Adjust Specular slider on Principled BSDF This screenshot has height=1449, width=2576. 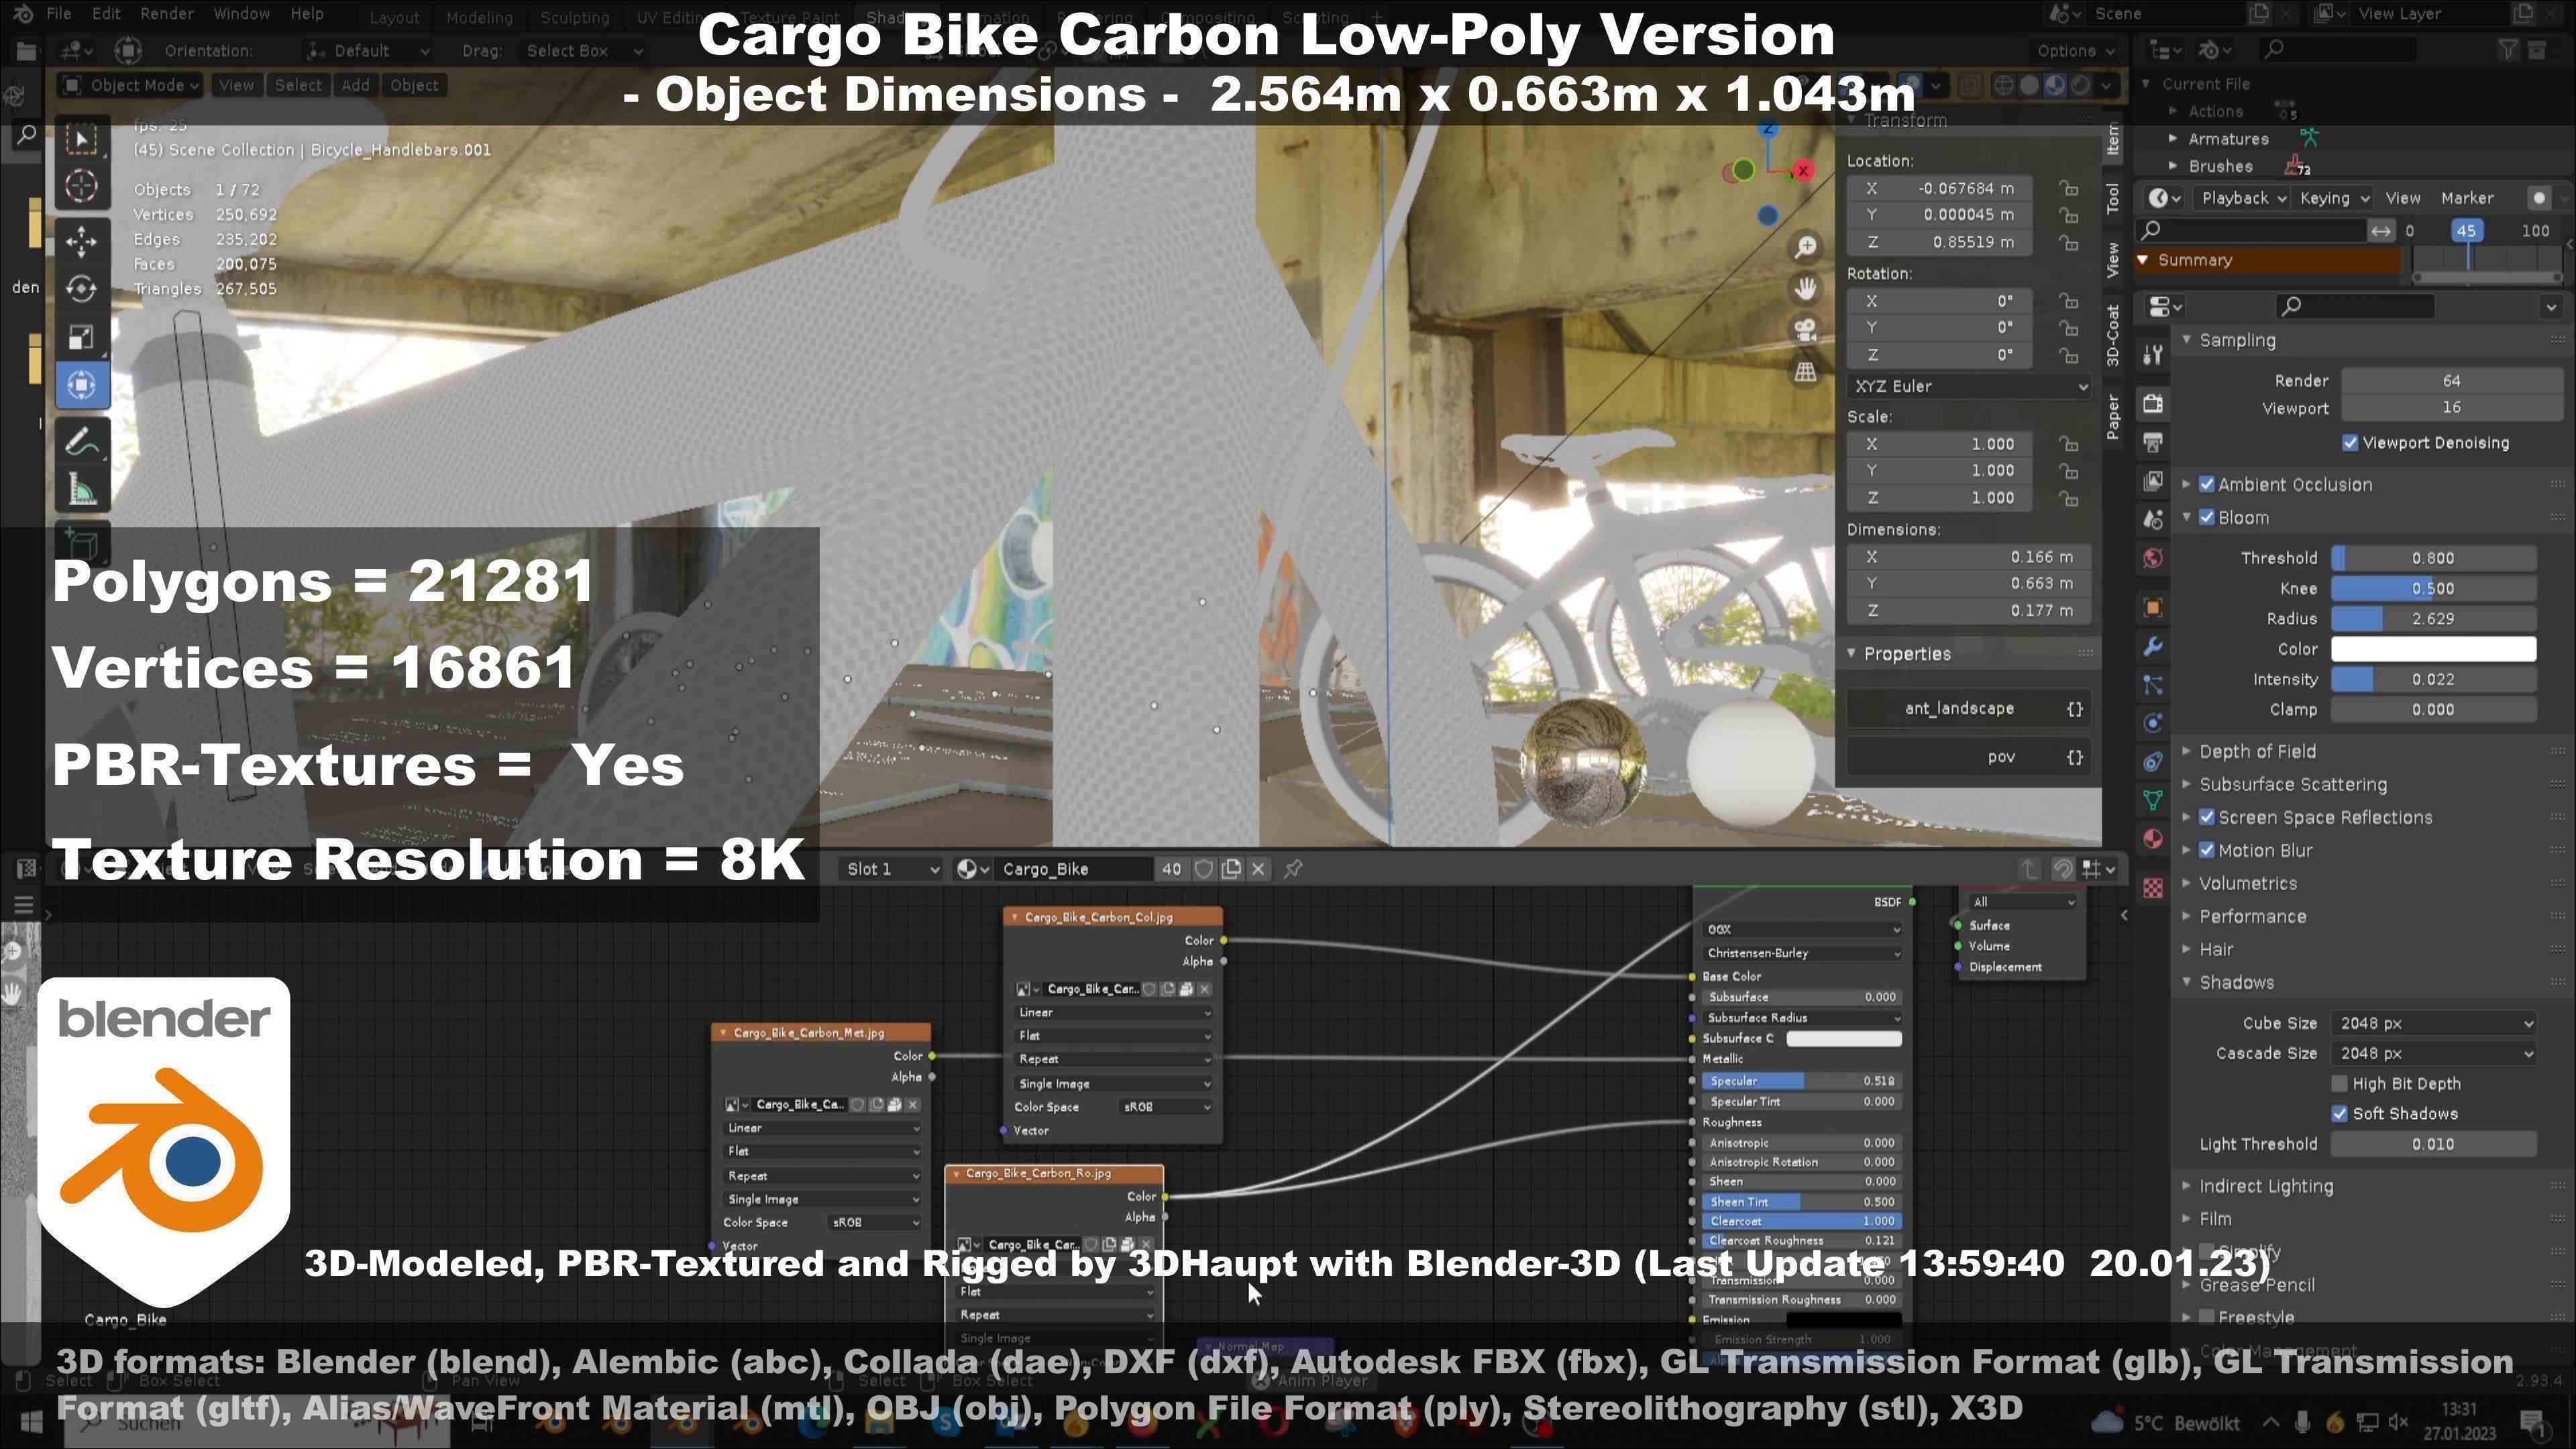pyautogui.click(x=1801, y=1081)
